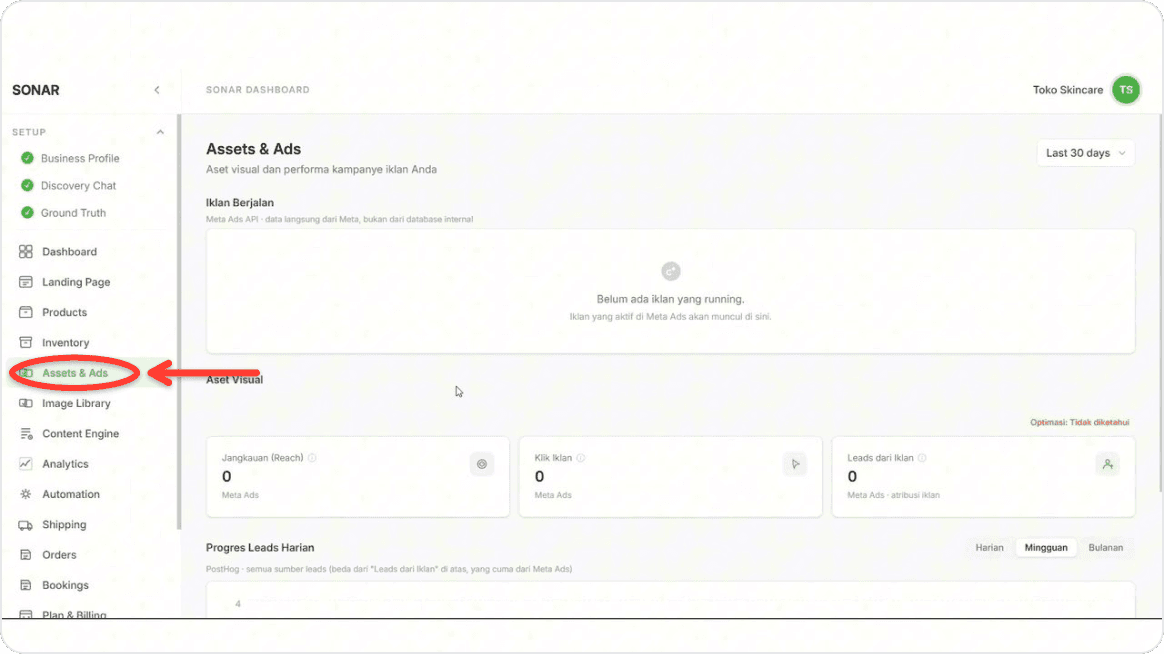
Task: Click the empty ads placeholder icon
Action: pyautogui.click(x=670, y=271)
